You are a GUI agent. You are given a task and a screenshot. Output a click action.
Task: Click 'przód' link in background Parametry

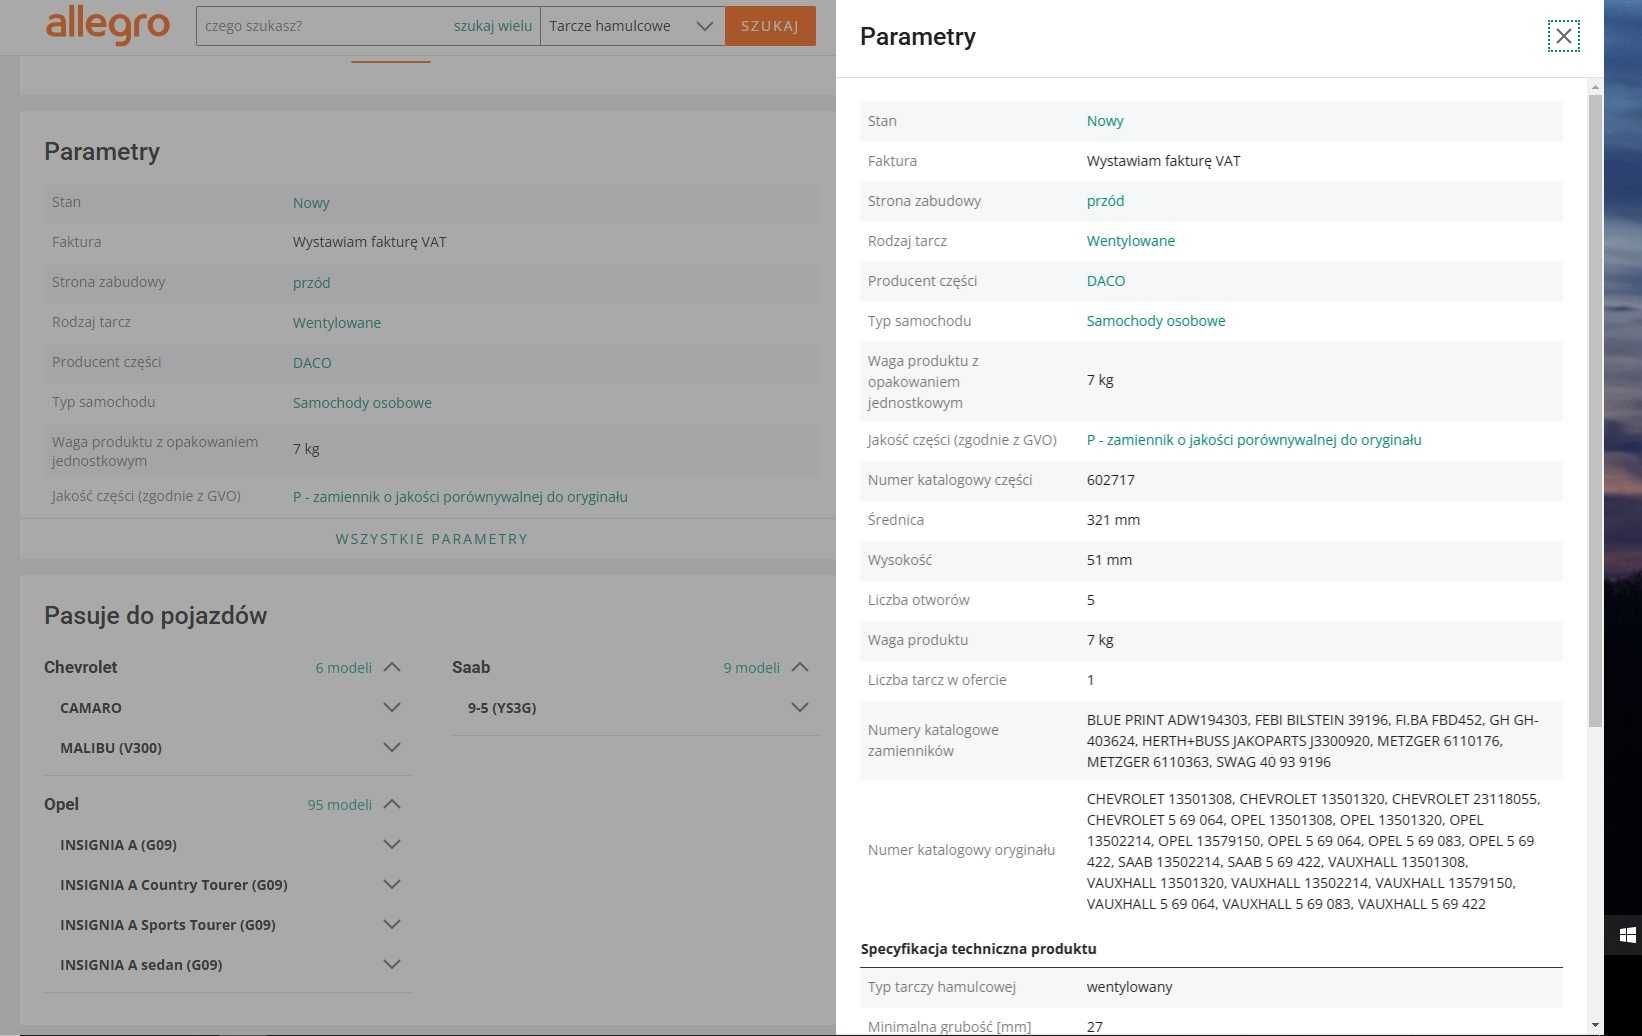[x=311, y=283]
